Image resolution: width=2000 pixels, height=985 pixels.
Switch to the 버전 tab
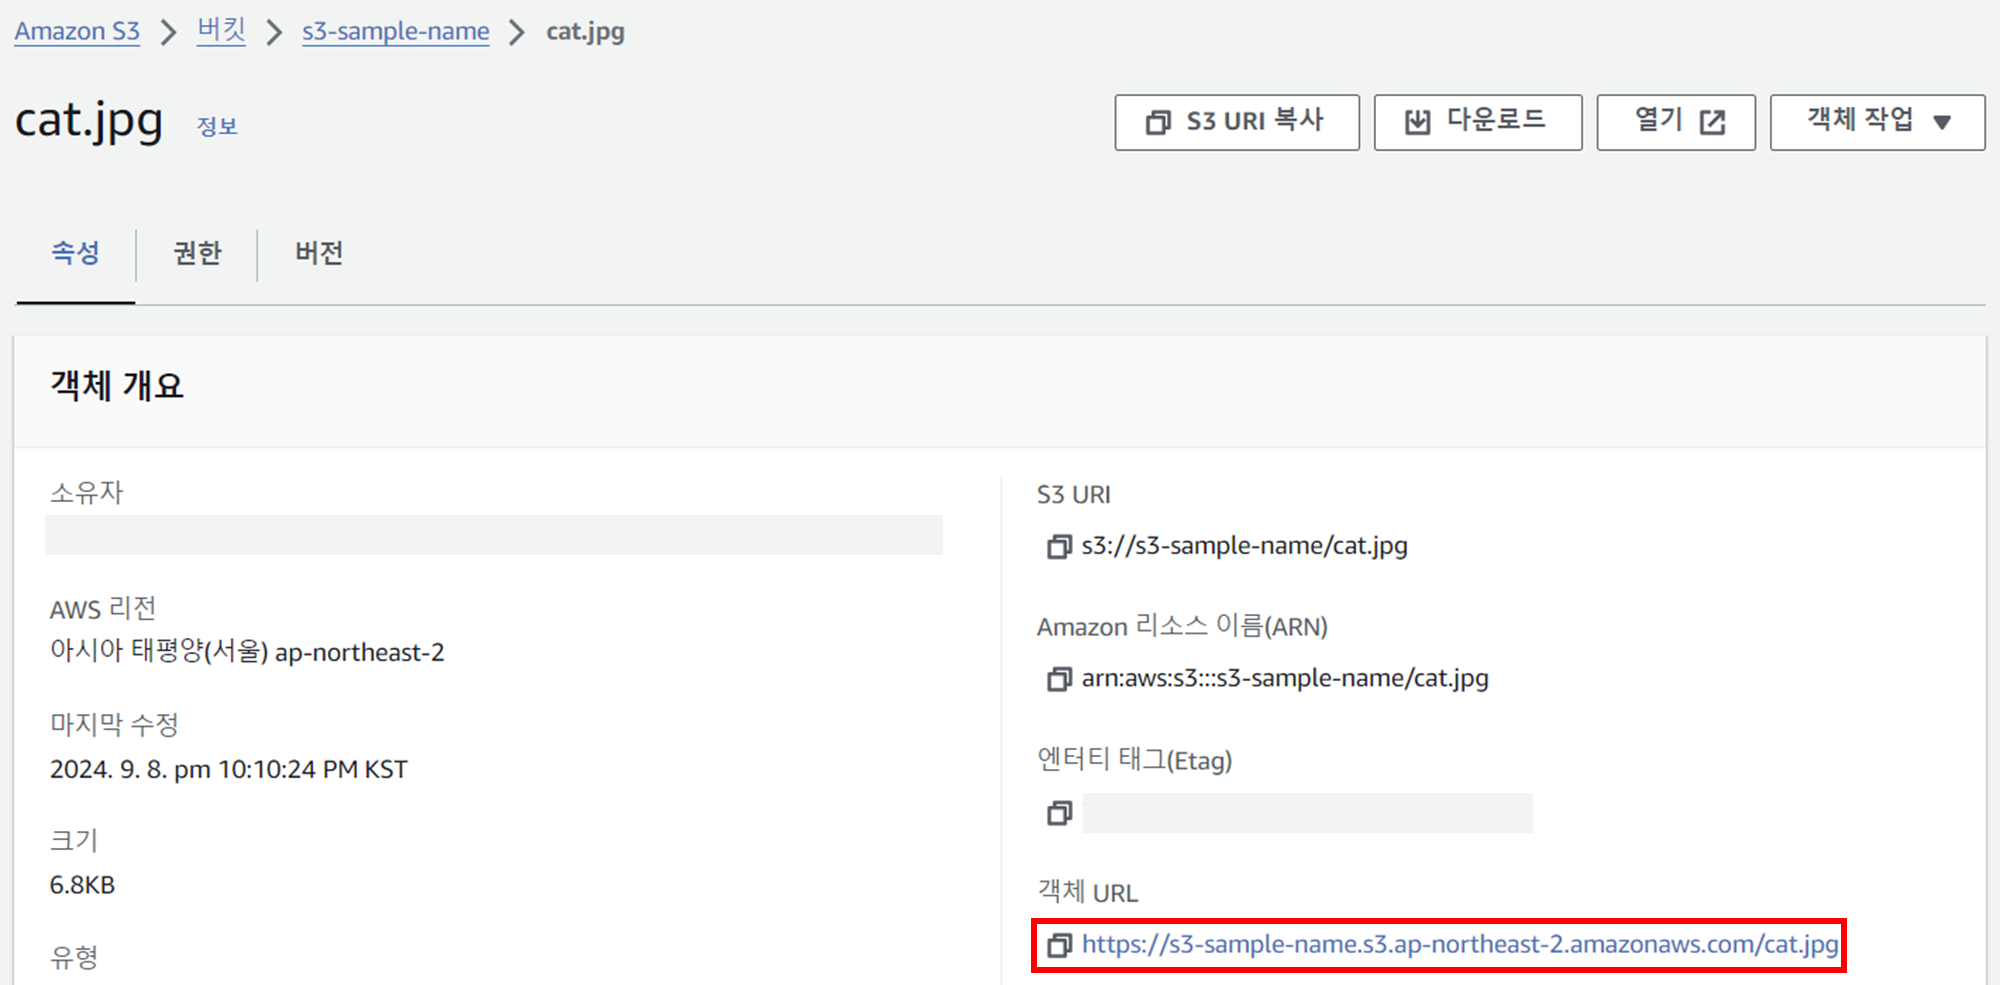(319, 253)
